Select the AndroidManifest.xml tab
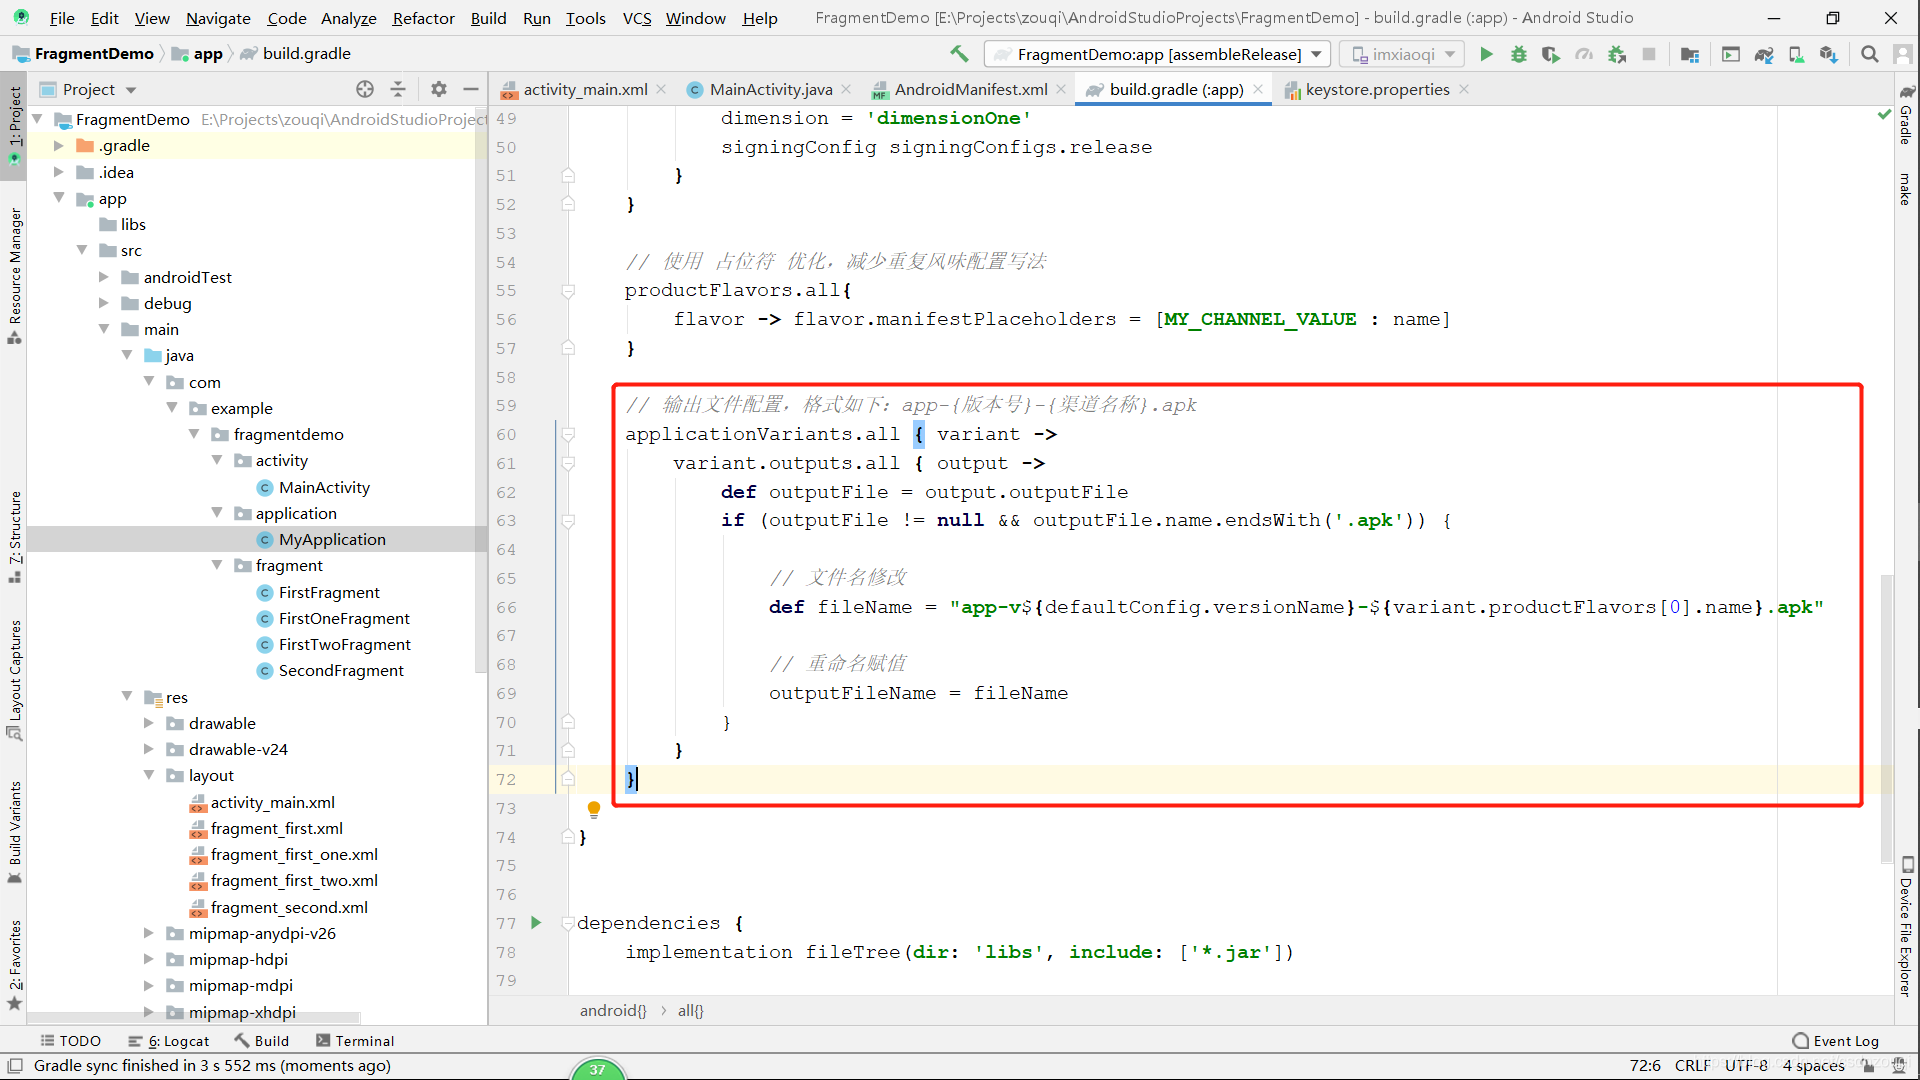This screenshot has height=1080, width=1920. 969,90
